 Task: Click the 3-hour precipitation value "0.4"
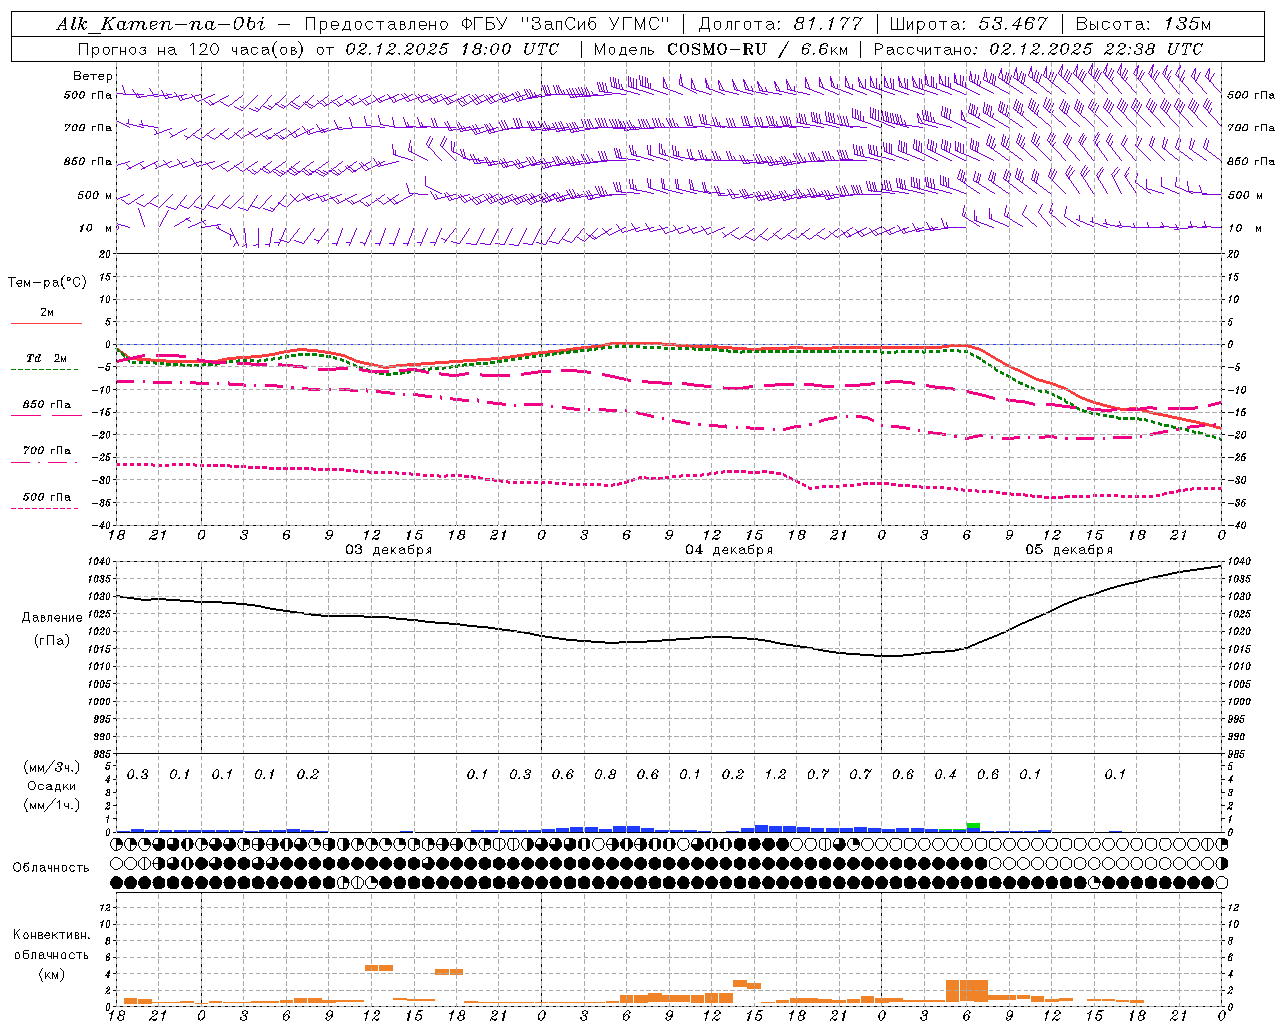point(945,774)
